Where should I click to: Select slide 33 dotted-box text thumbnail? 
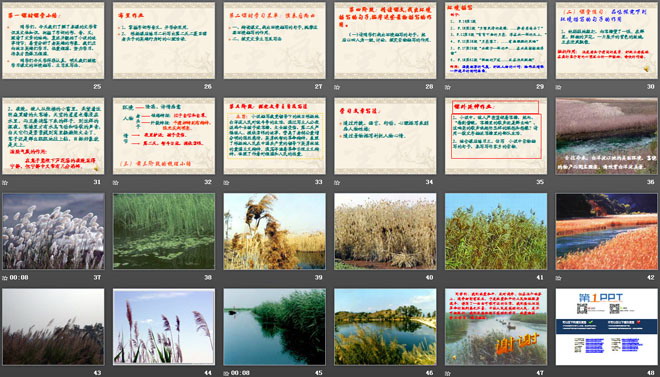[274, 136]
